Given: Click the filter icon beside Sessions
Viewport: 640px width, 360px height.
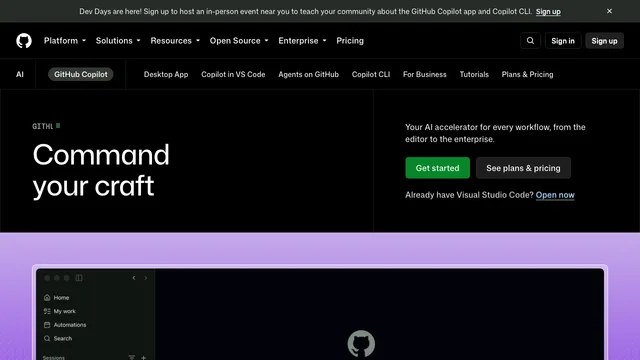Looking at the screenshot, I should pyautogui.click(x=131, y=358).
